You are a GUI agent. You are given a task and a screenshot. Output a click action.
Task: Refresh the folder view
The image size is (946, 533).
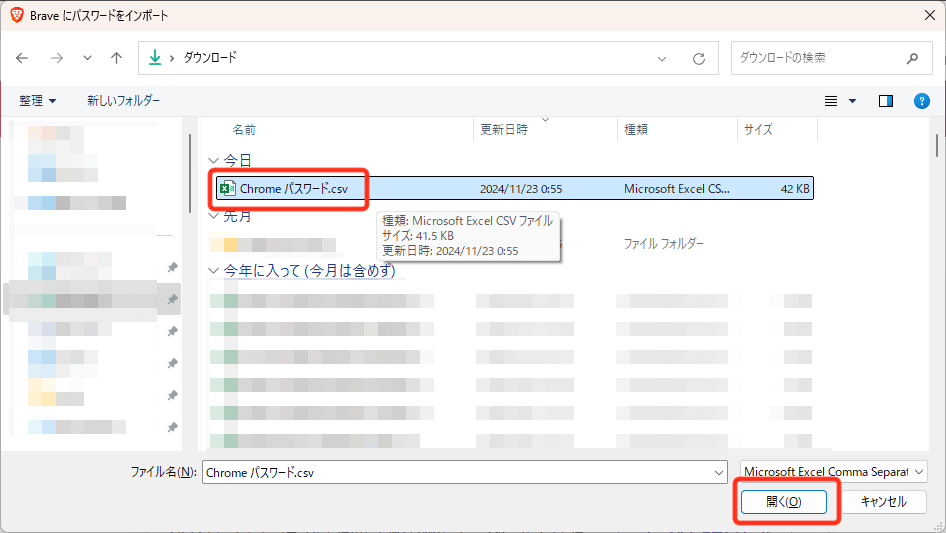(x=699, y=59)
